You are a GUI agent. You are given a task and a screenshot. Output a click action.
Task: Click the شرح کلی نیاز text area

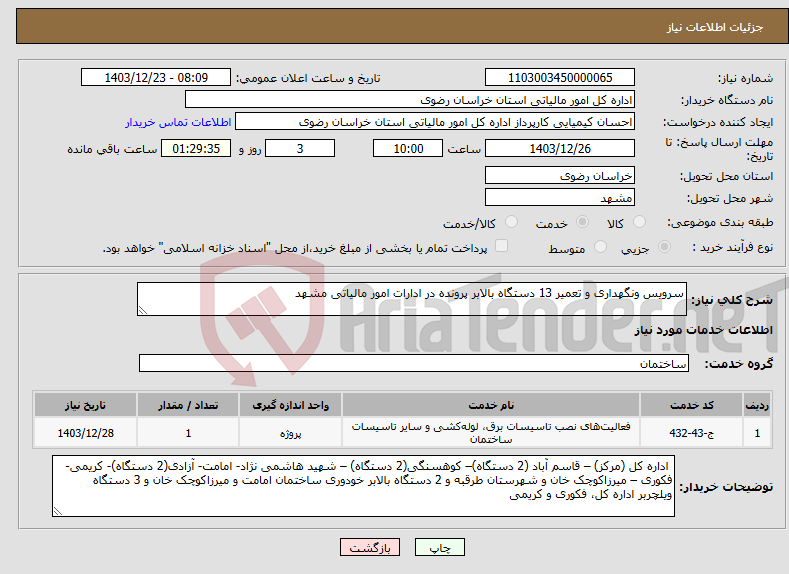(412, 299)
